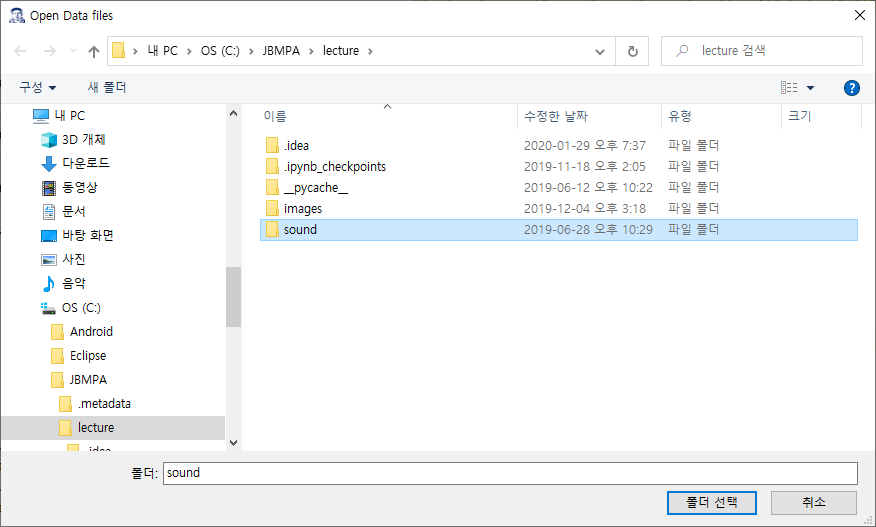Open recent locations dropdown arrow
The width and height of the screenshot is (876, 527).
(73, 51)
